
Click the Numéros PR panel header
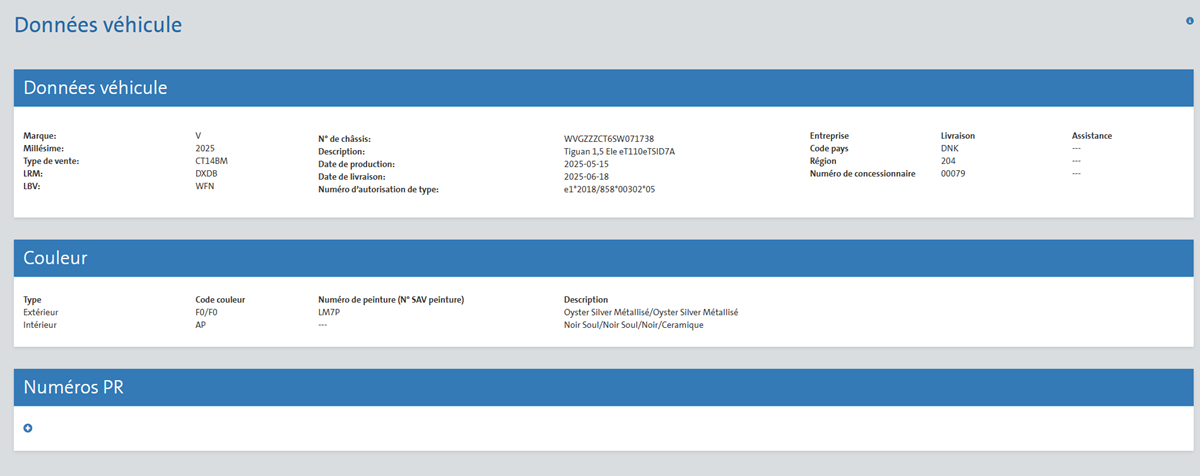click(600, 387)
